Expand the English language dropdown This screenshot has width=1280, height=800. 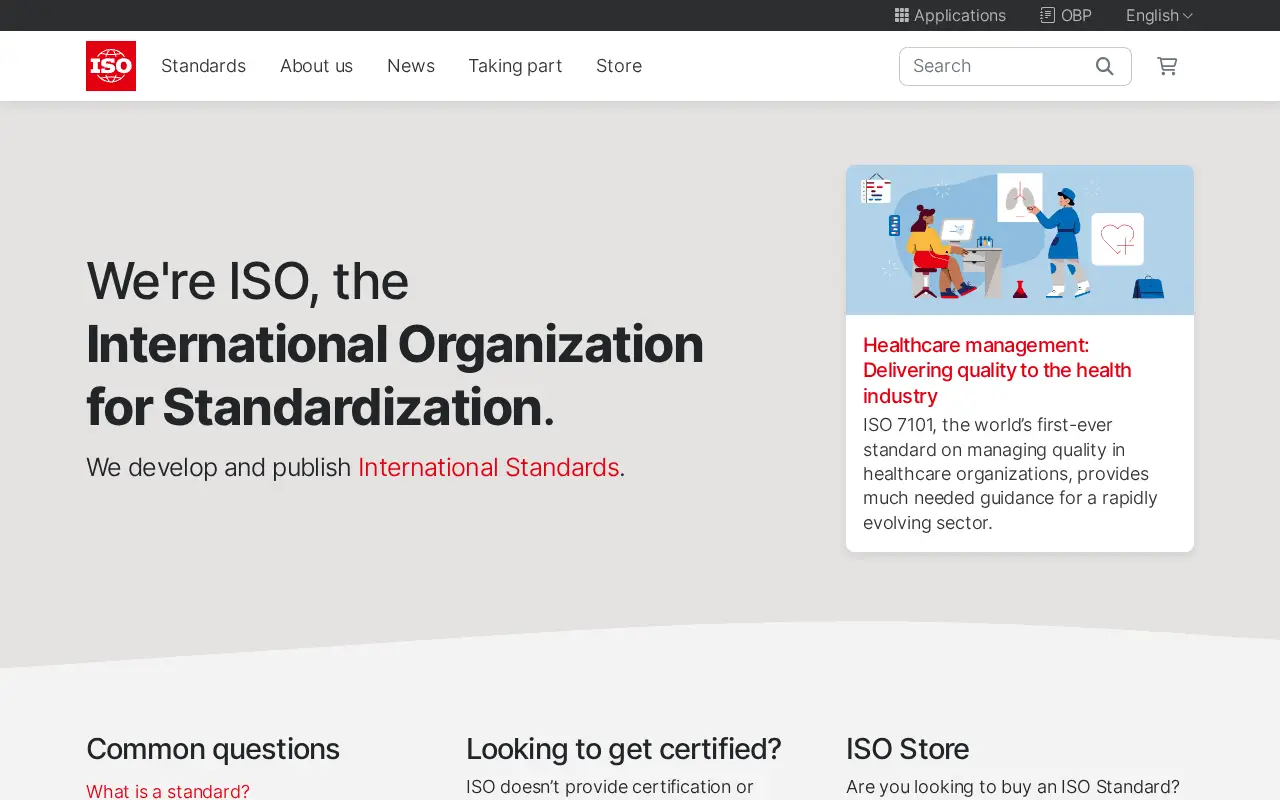point(1159,15)
